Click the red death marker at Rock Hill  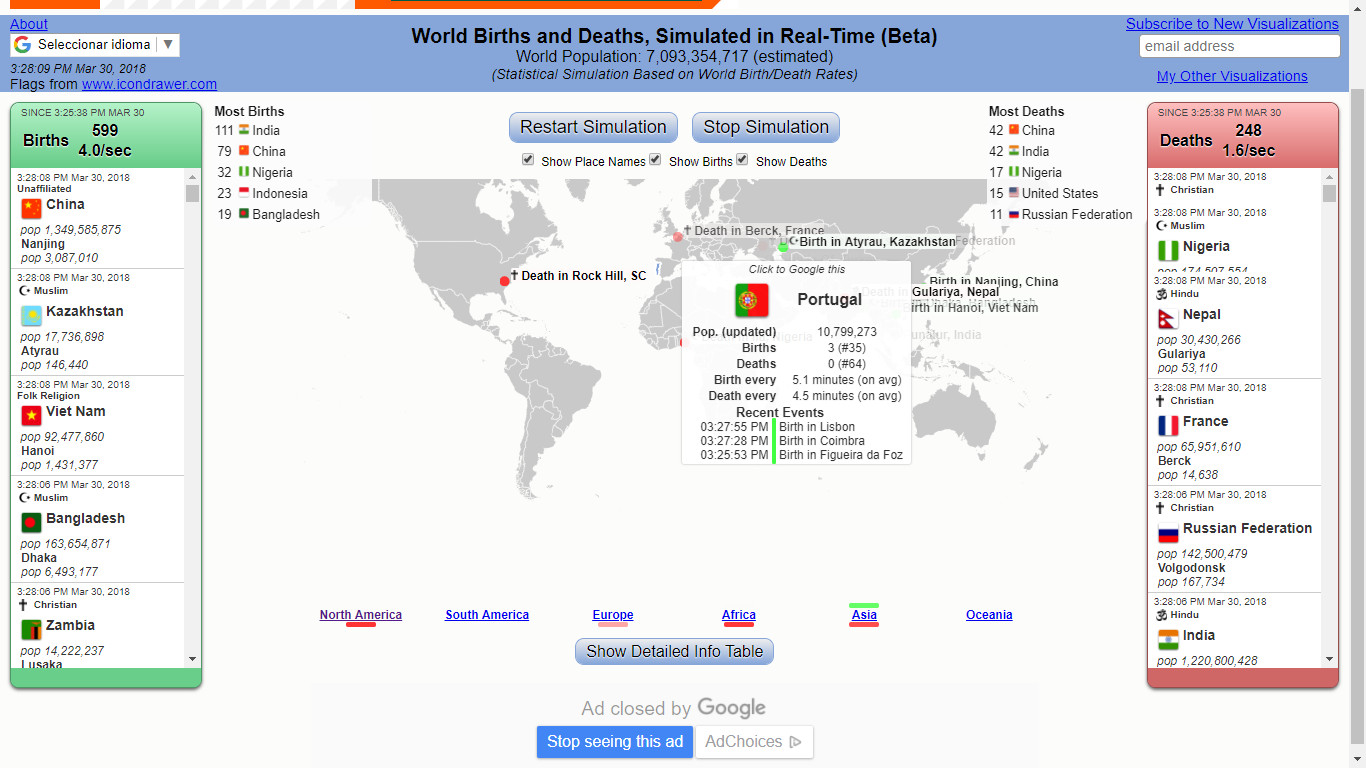(x=505, y=281)
